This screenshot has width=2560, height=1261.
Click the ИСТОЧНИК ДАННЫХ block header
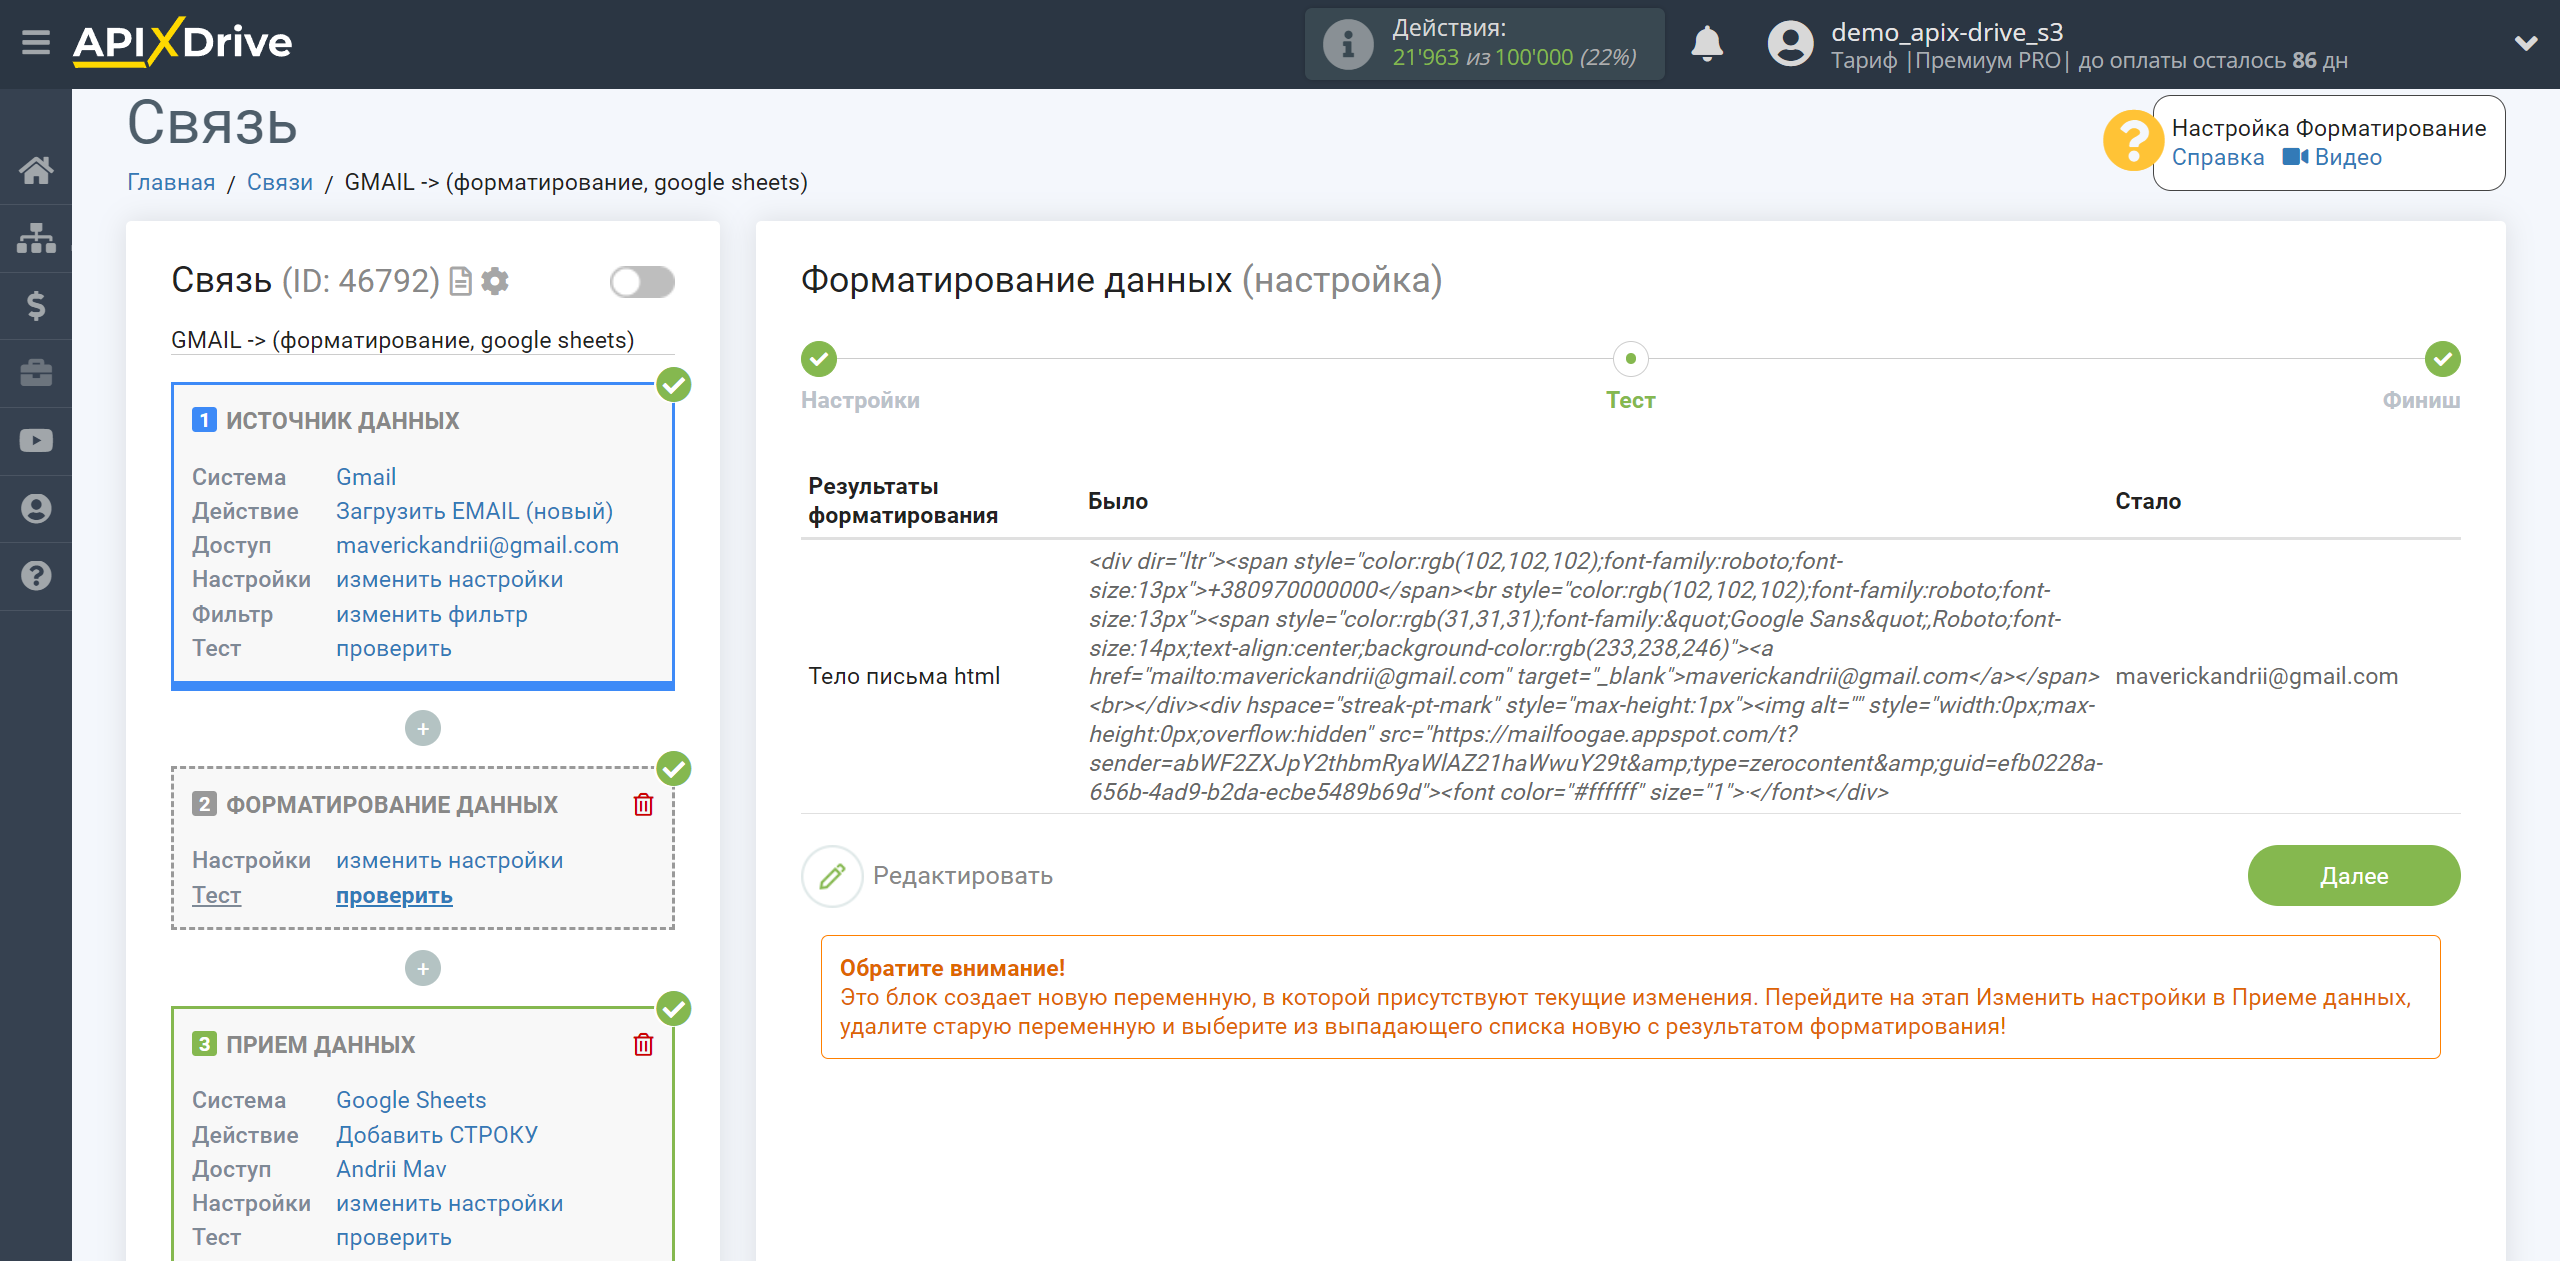(342, 420)
